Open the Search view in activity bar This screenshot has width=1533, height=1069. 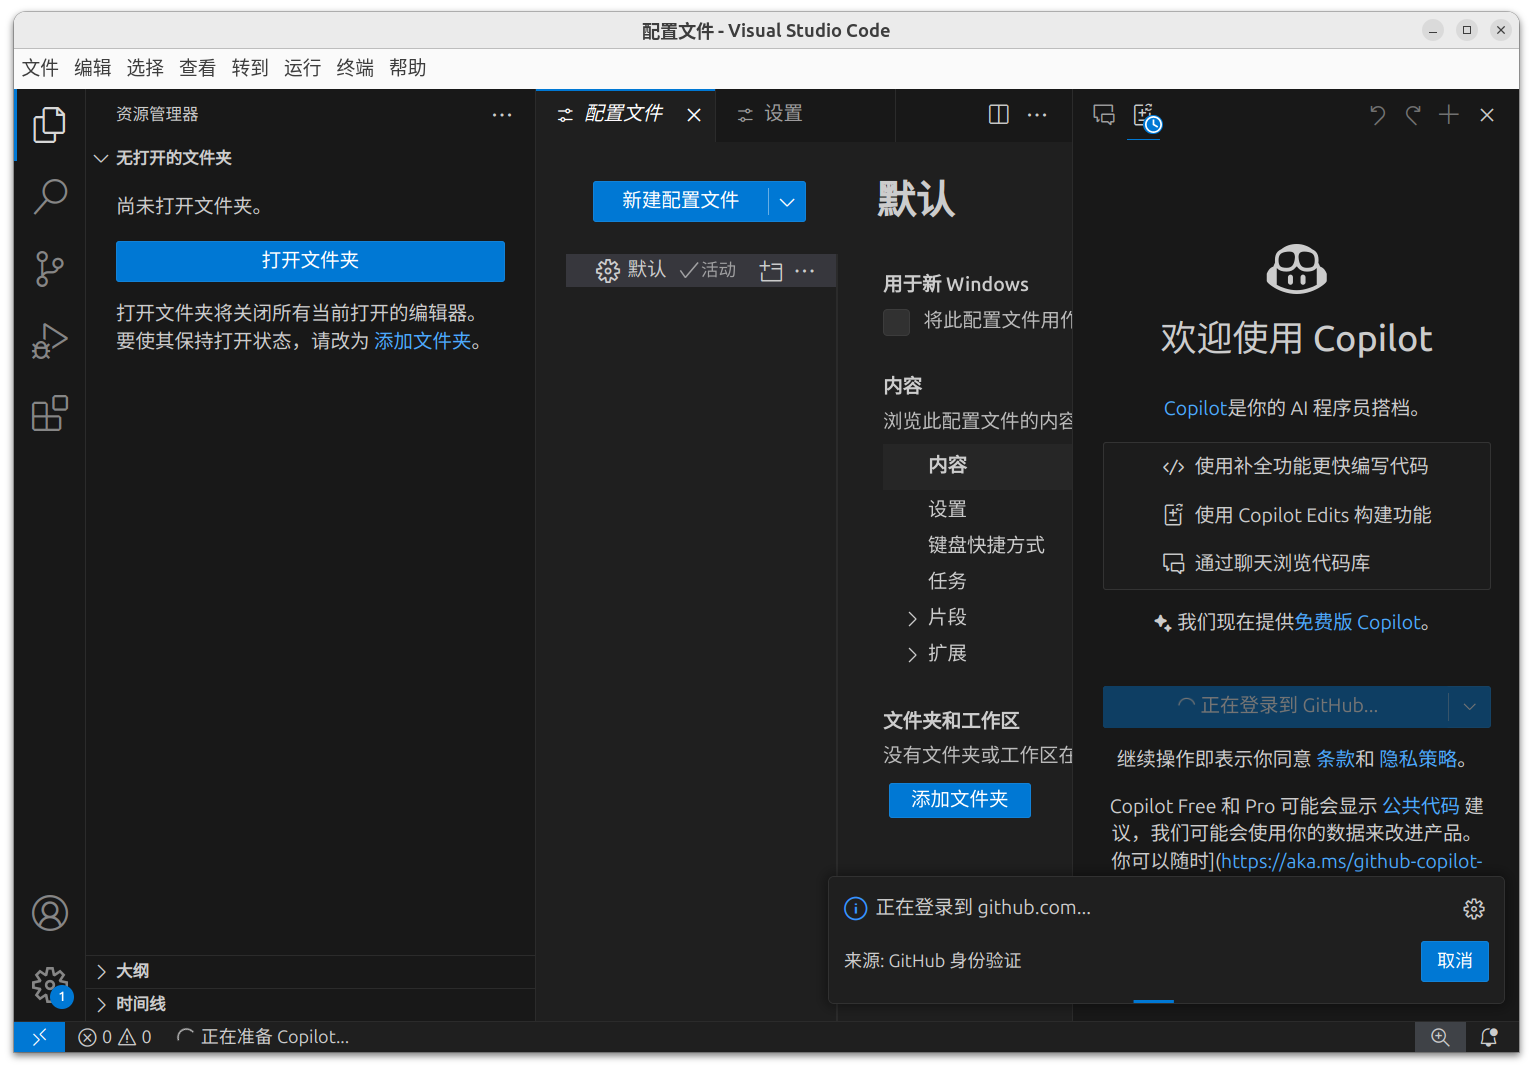tap(49, 197)
